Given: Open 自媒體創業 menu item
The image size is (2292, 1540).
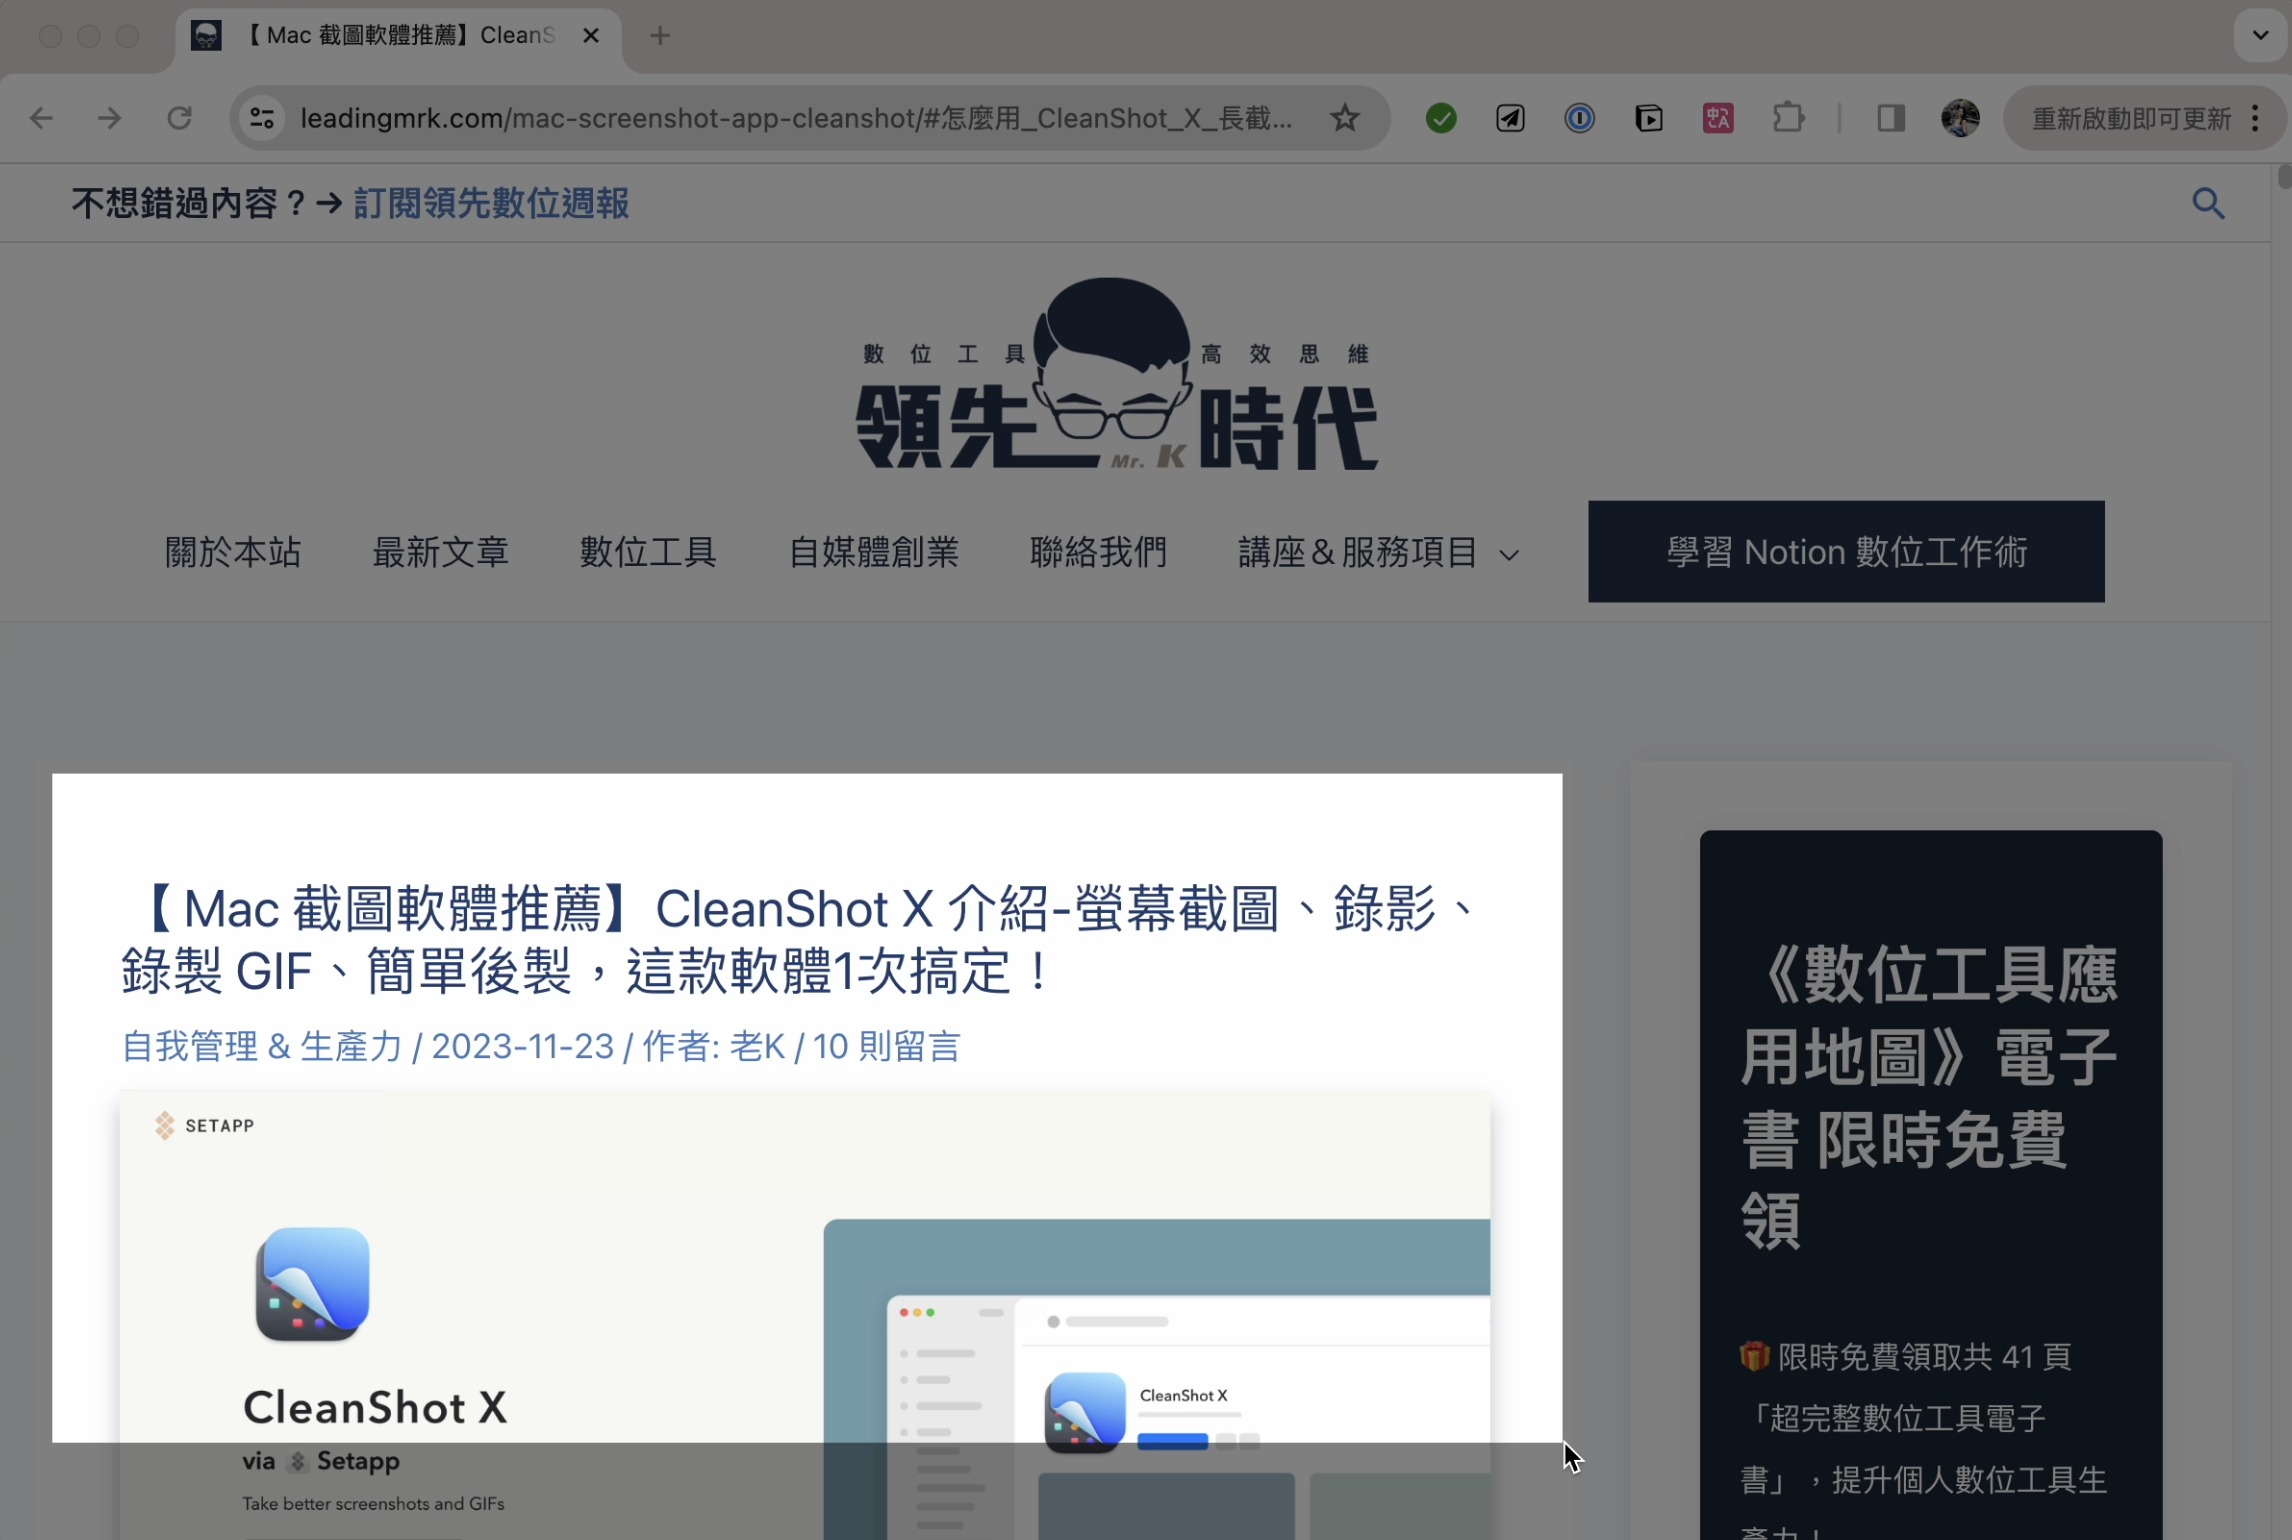Looking at the screenshot, I should 874,552.
